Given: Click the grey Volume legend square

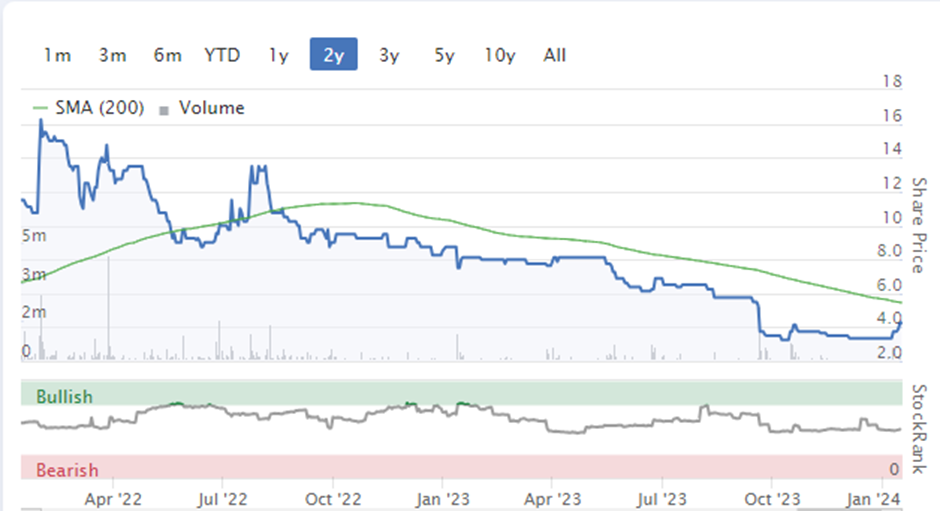Looking at the screenshot, I should pyautogui.click(x=164, y=110).
